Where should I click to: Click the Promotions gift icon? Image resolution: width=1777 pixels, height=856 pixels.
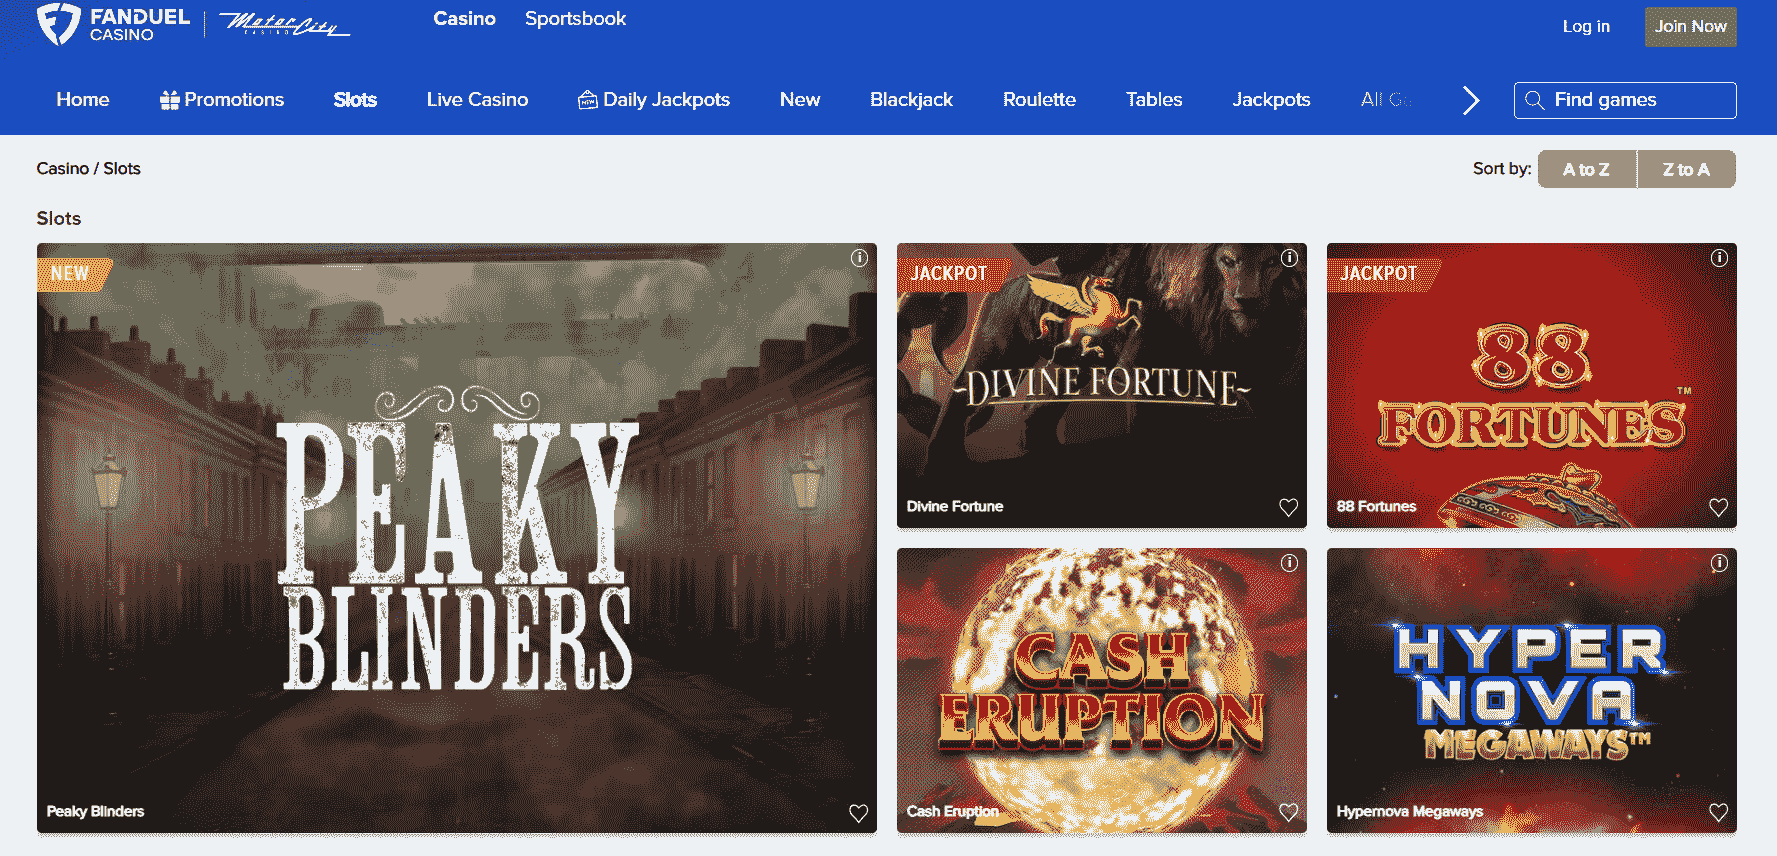[170, 100]
